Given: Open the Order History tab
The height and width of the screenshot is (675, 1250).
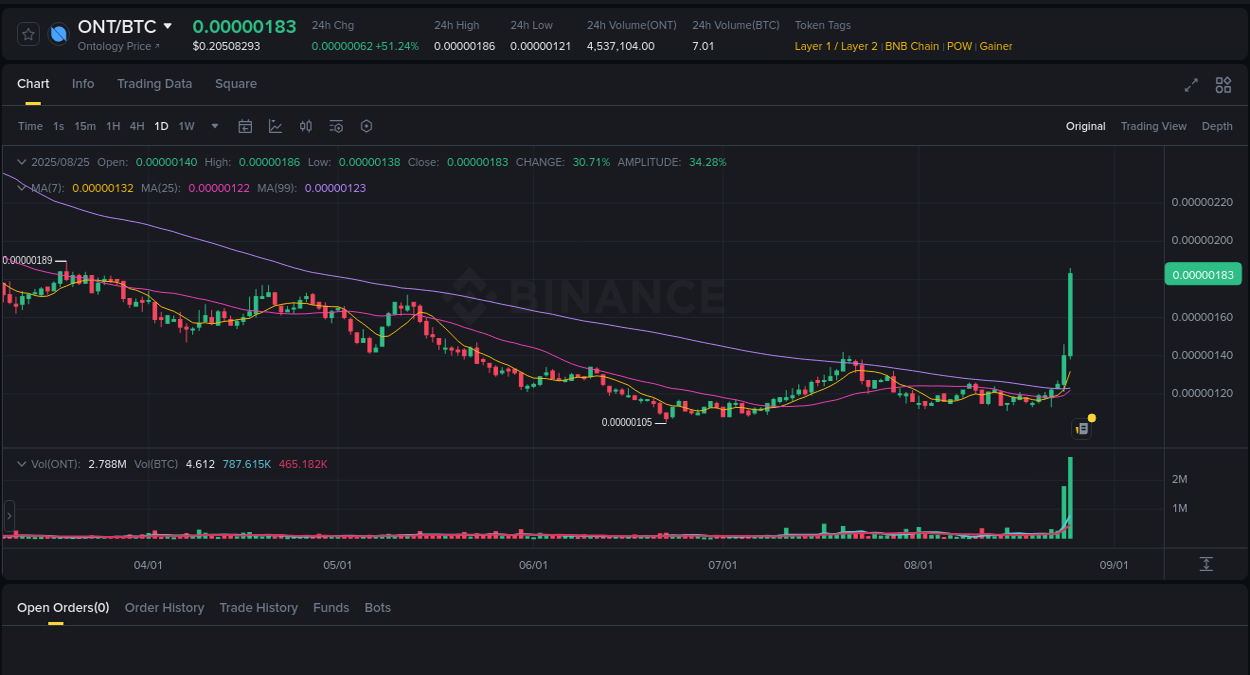Looking at the screenshot, I should click(x=164, y=607).
